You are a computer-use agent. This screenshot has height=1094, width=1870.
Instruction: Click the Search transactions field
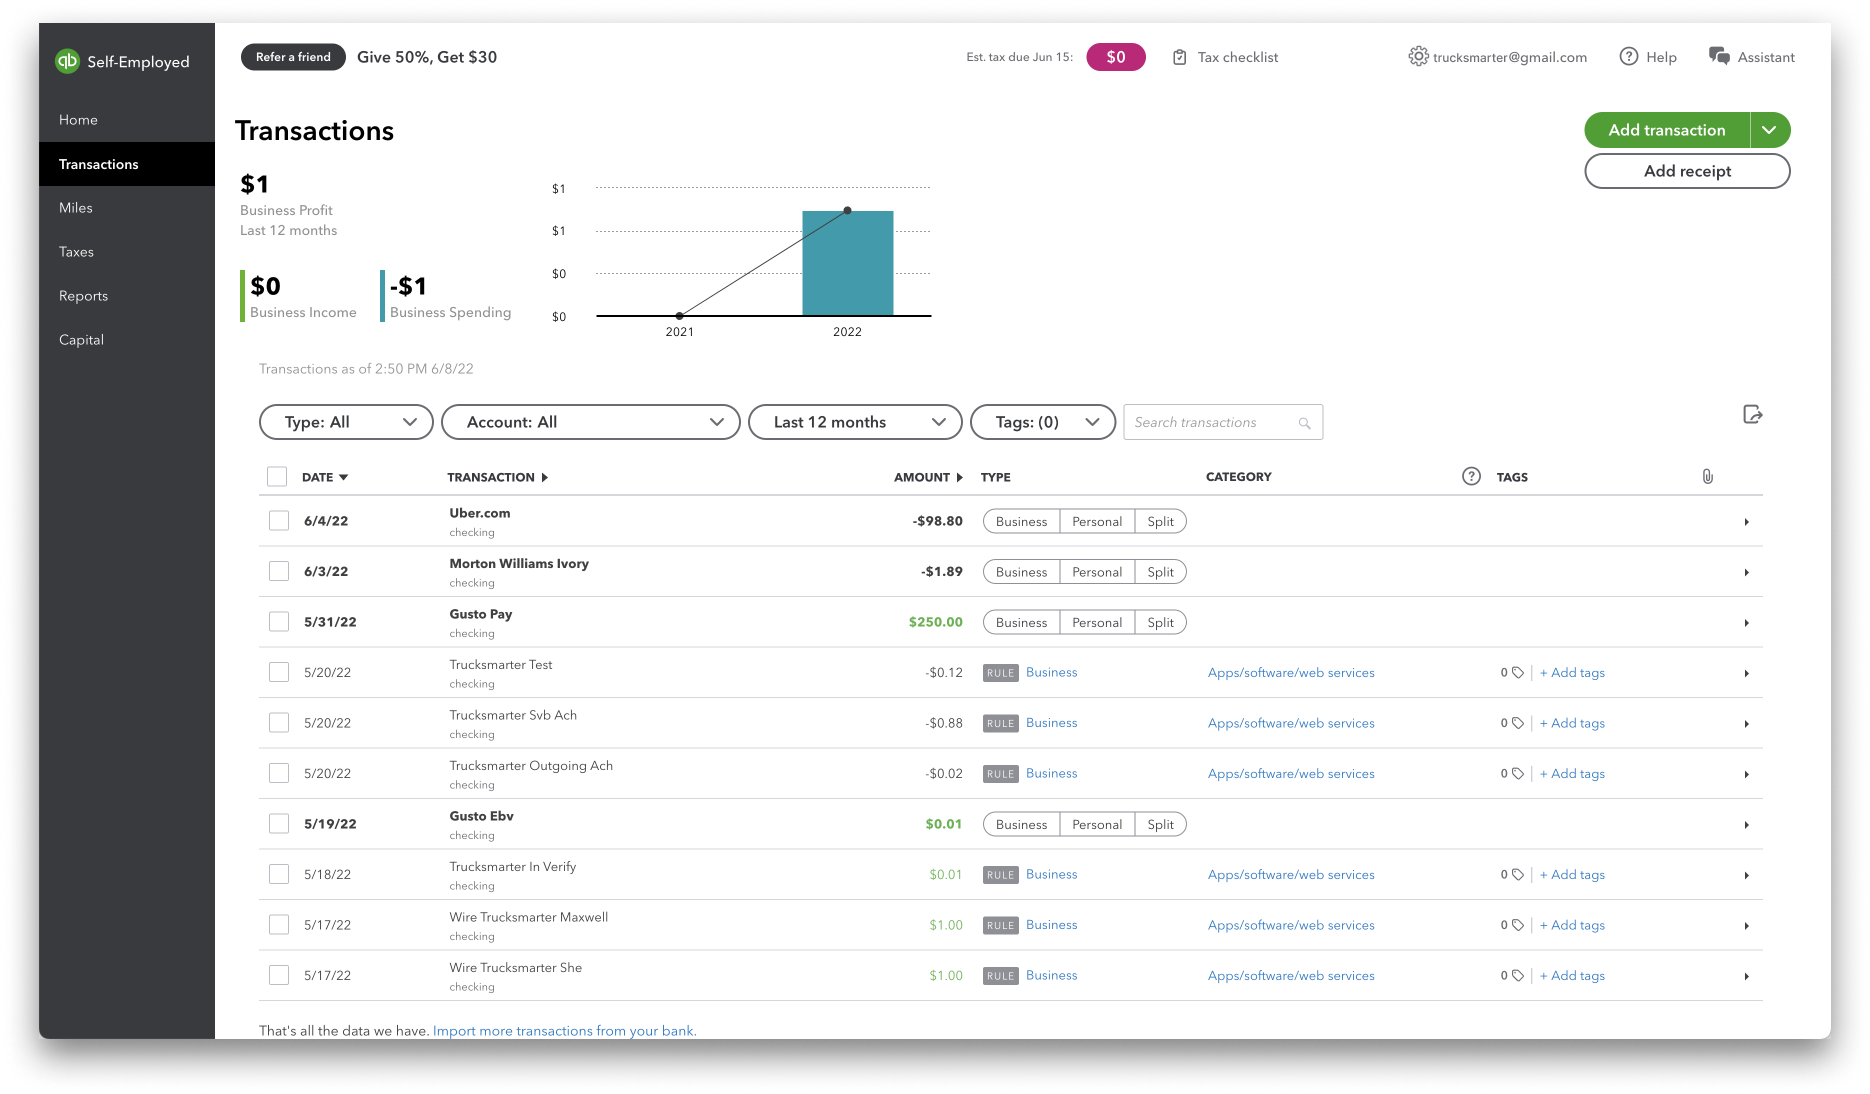click(x=1223, y=422)
